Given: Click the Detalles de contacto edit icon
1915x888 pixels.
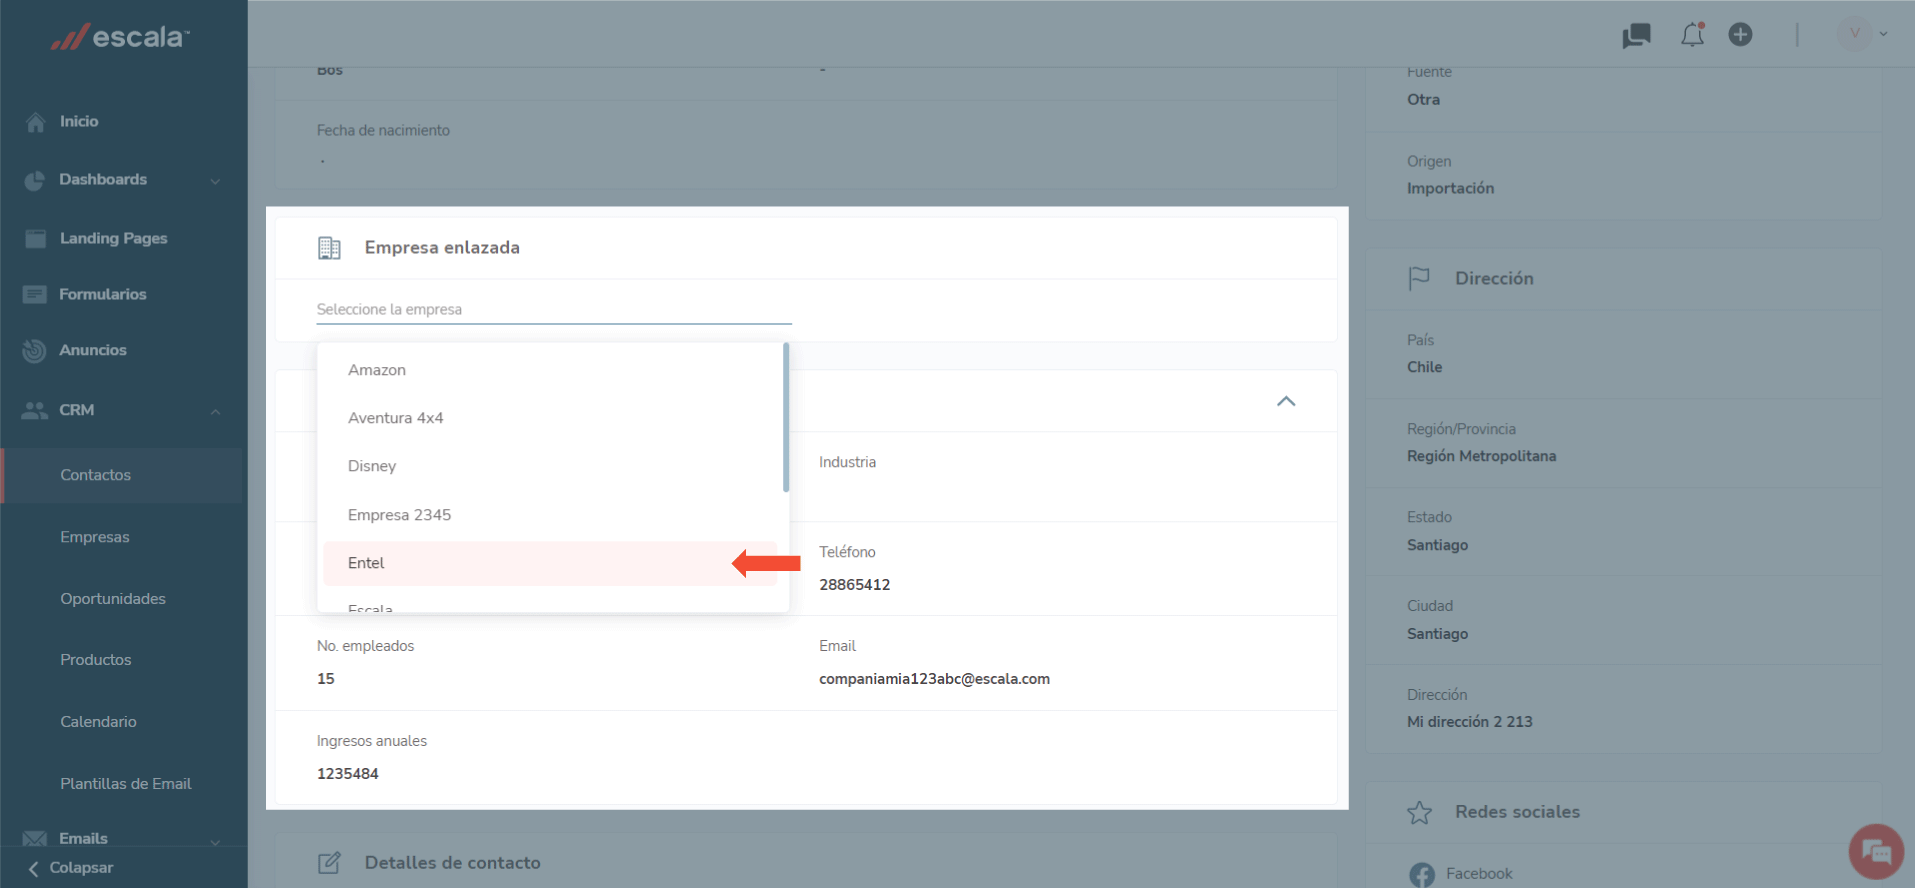Looking at the screenshot, I should (329, 862).
